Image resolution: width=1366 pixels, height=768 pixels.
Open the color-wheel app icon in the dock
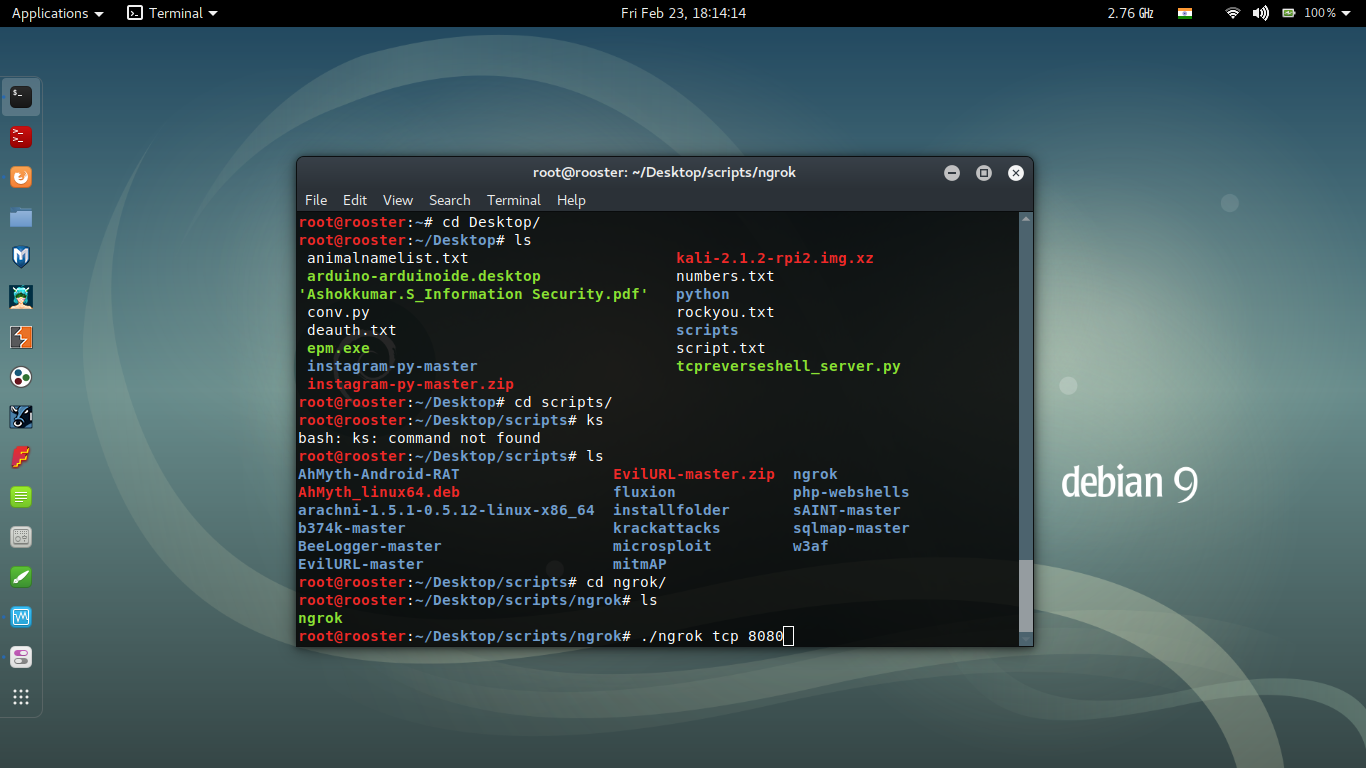click(21, 377)
